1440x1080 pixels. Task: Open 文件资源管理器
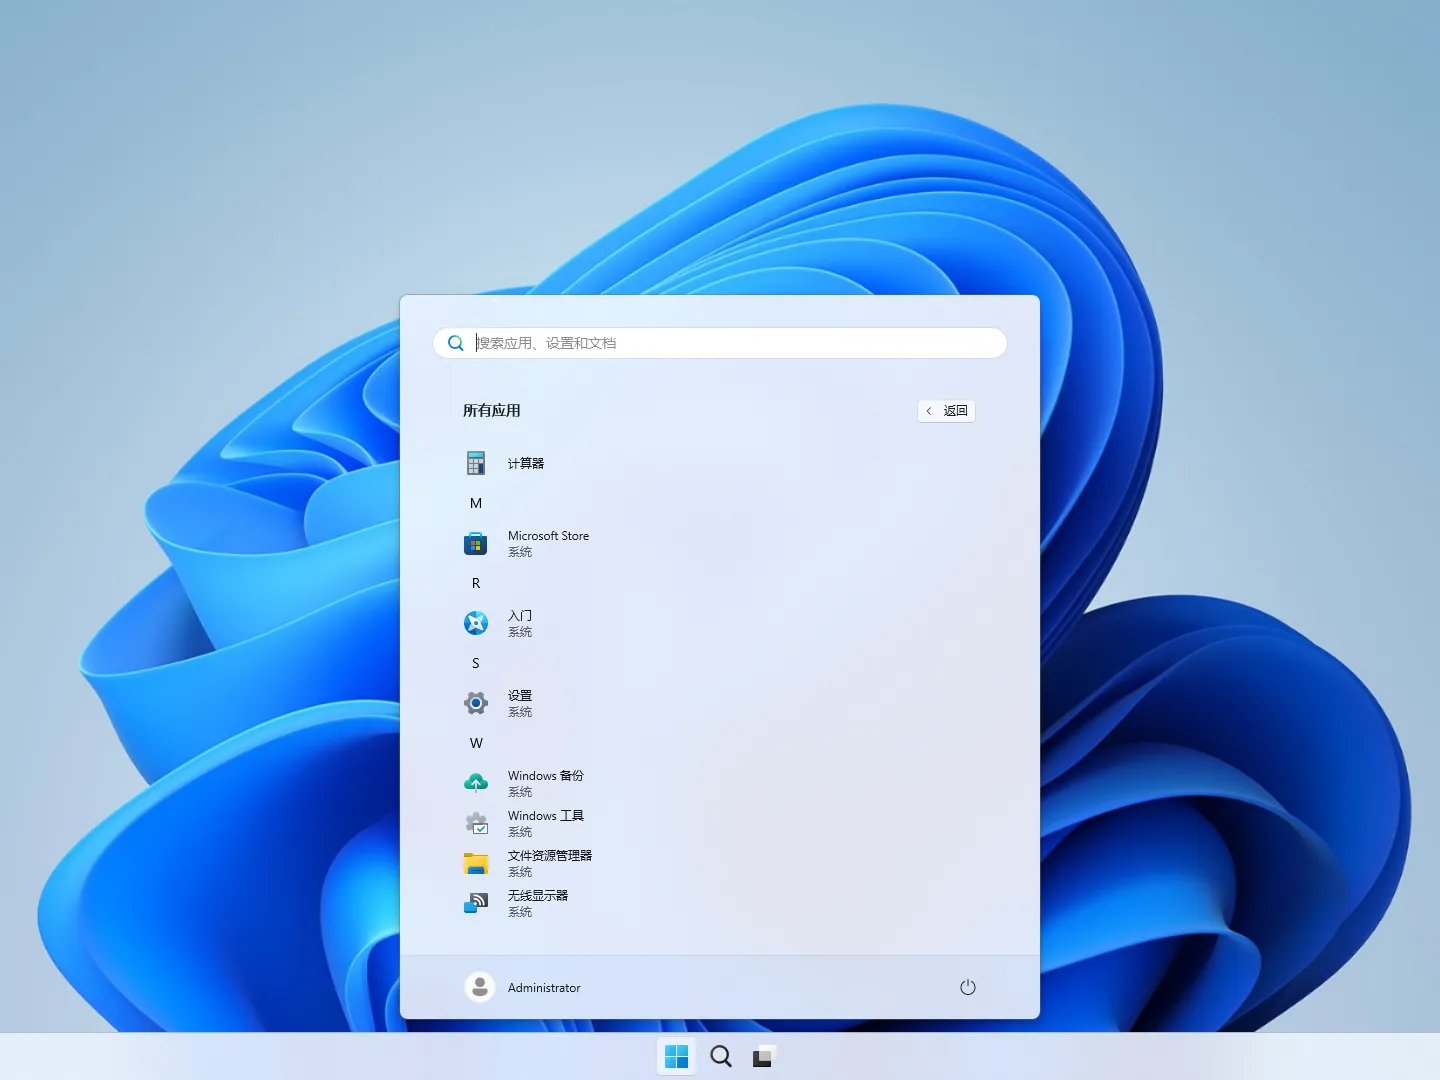pyautogui.click(x=549, y=863)
